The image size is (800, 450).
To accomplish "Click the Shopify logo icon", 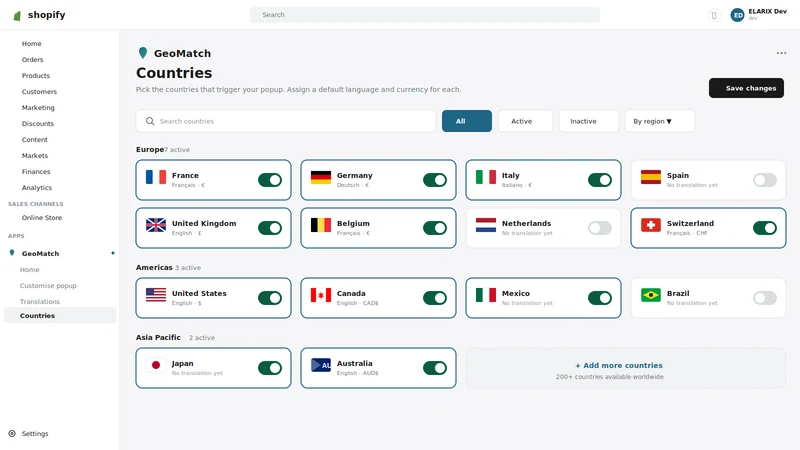I will coord(17,15).
